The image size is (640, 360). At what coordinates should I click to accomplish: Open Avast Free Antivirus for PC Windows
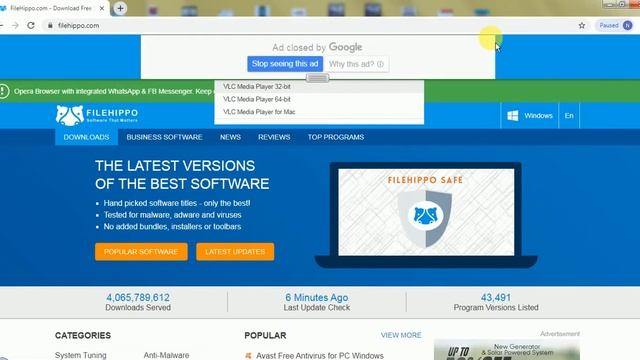coord(320,356)
